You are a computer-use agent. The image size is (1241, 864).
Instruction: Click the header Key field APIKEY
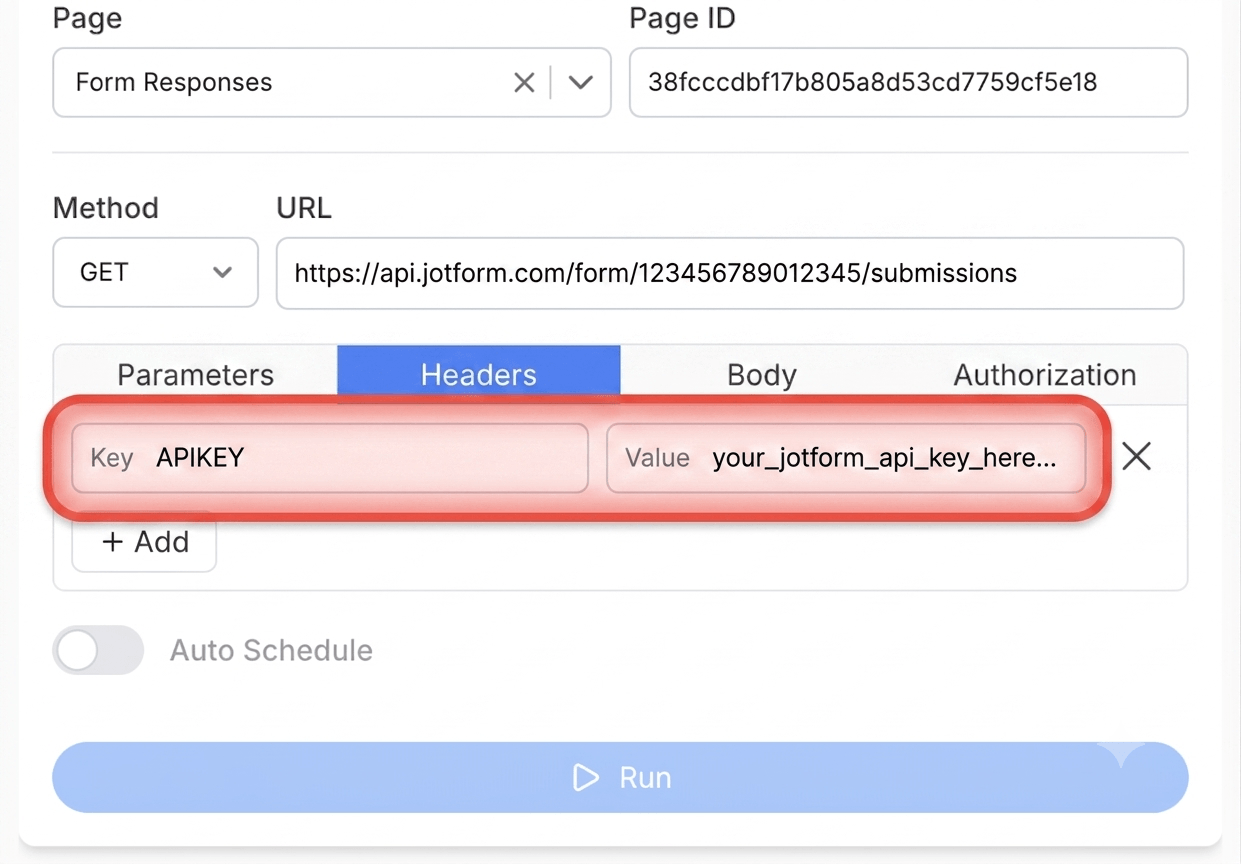pos(330,458)
